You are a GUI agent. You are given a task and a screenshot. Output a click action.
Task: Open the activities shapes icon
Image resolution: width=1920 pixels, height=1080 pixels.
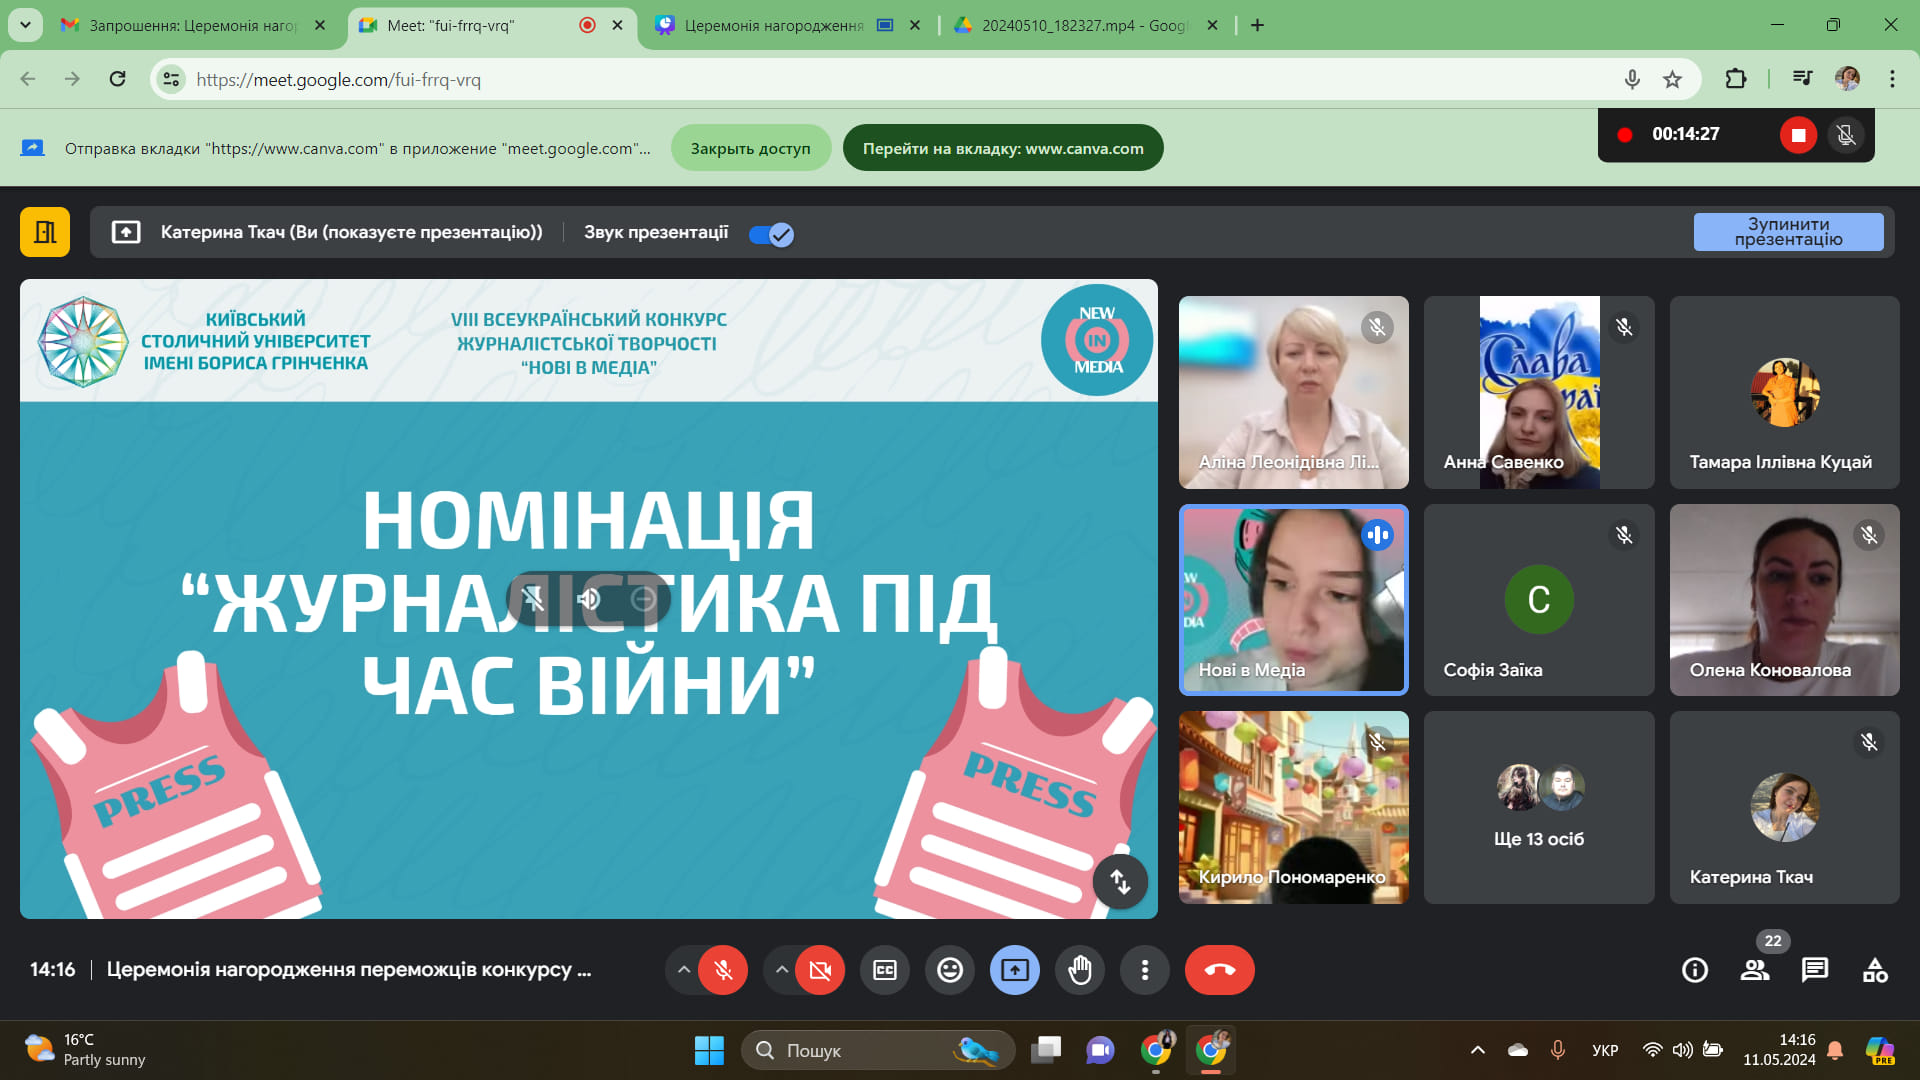point(1875,970)
